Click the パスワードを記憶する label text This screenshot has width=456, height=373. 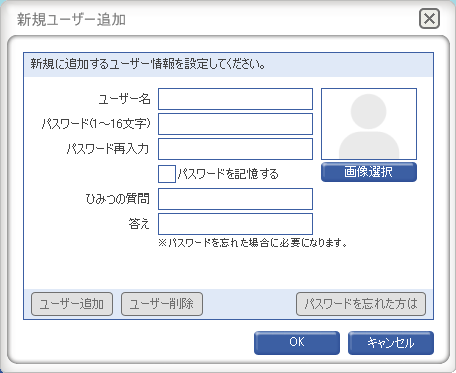coord(228,174)
